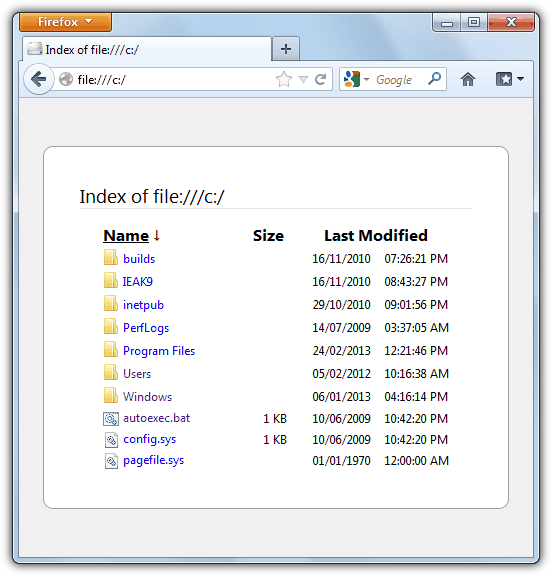
Task: Close the Firefox window
Action: click(x=511, y=22)
